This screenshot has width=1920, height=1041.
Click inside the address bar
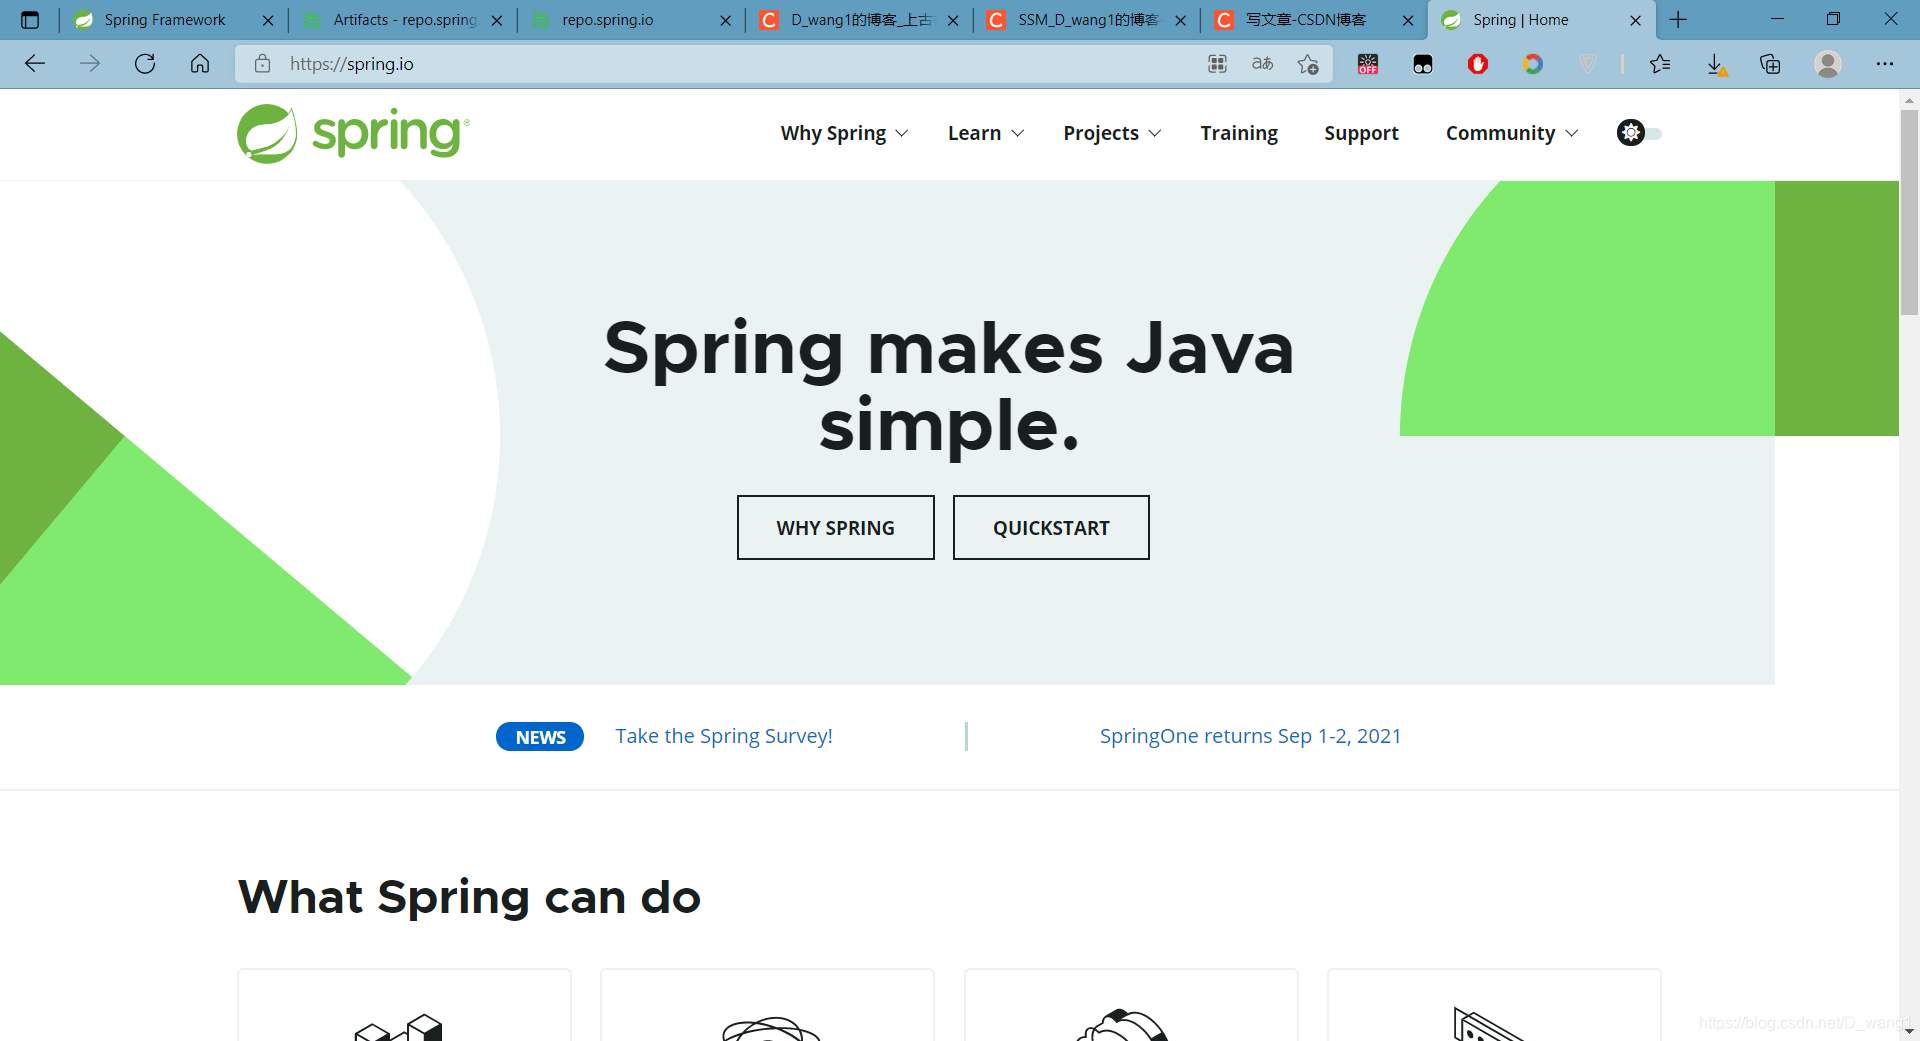tap(600, 63)
